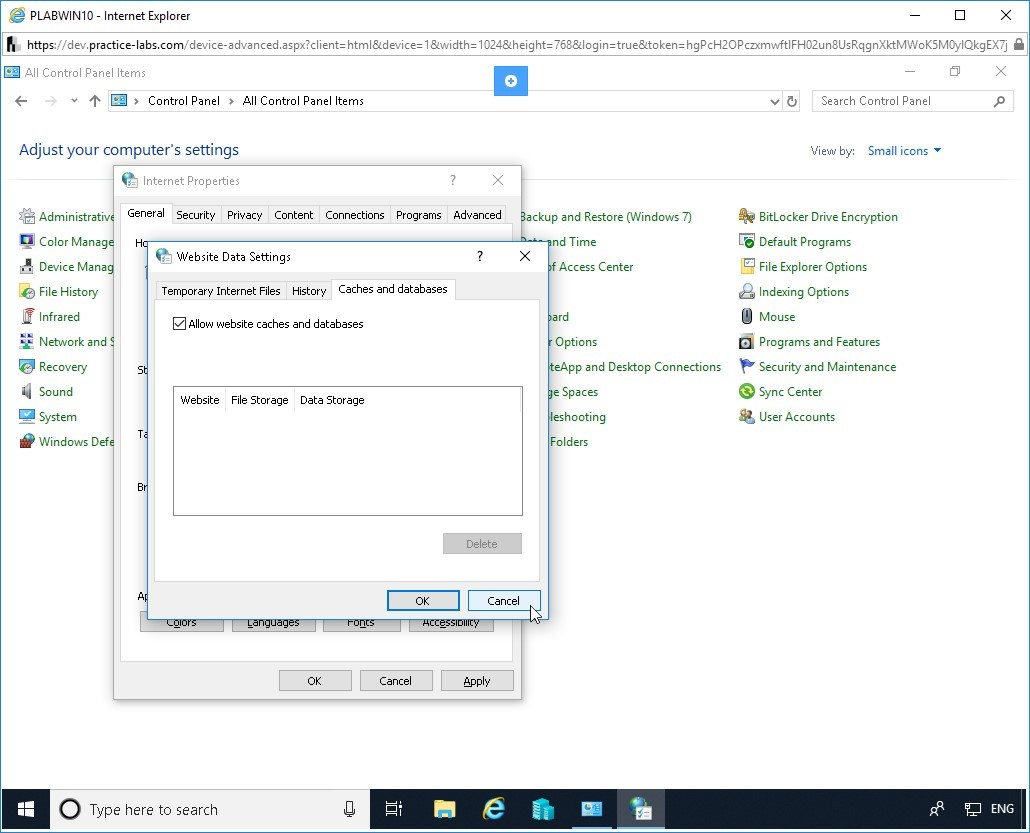Open the recent locations dropdown arrow
This screenshot has width=1030, height=833.
[74, 101]
